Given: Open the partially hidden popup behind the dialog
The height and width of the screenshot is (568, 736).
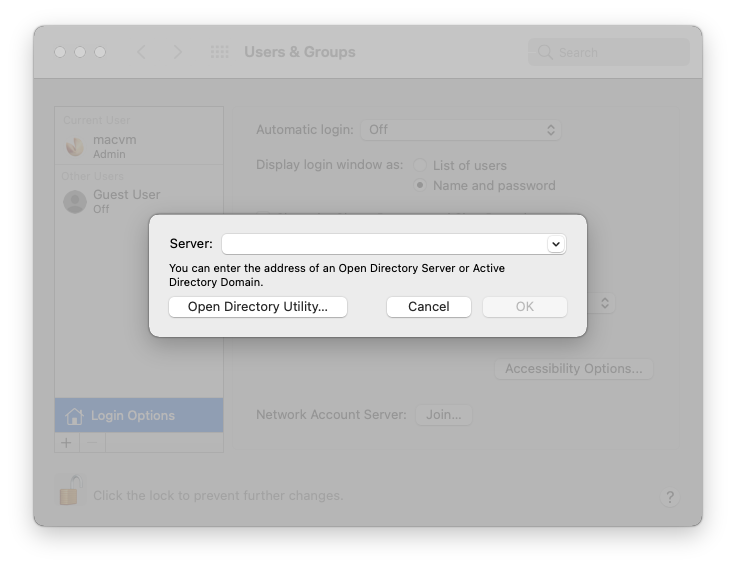Looking at the screenshot, I should click(x=605, y=302).
